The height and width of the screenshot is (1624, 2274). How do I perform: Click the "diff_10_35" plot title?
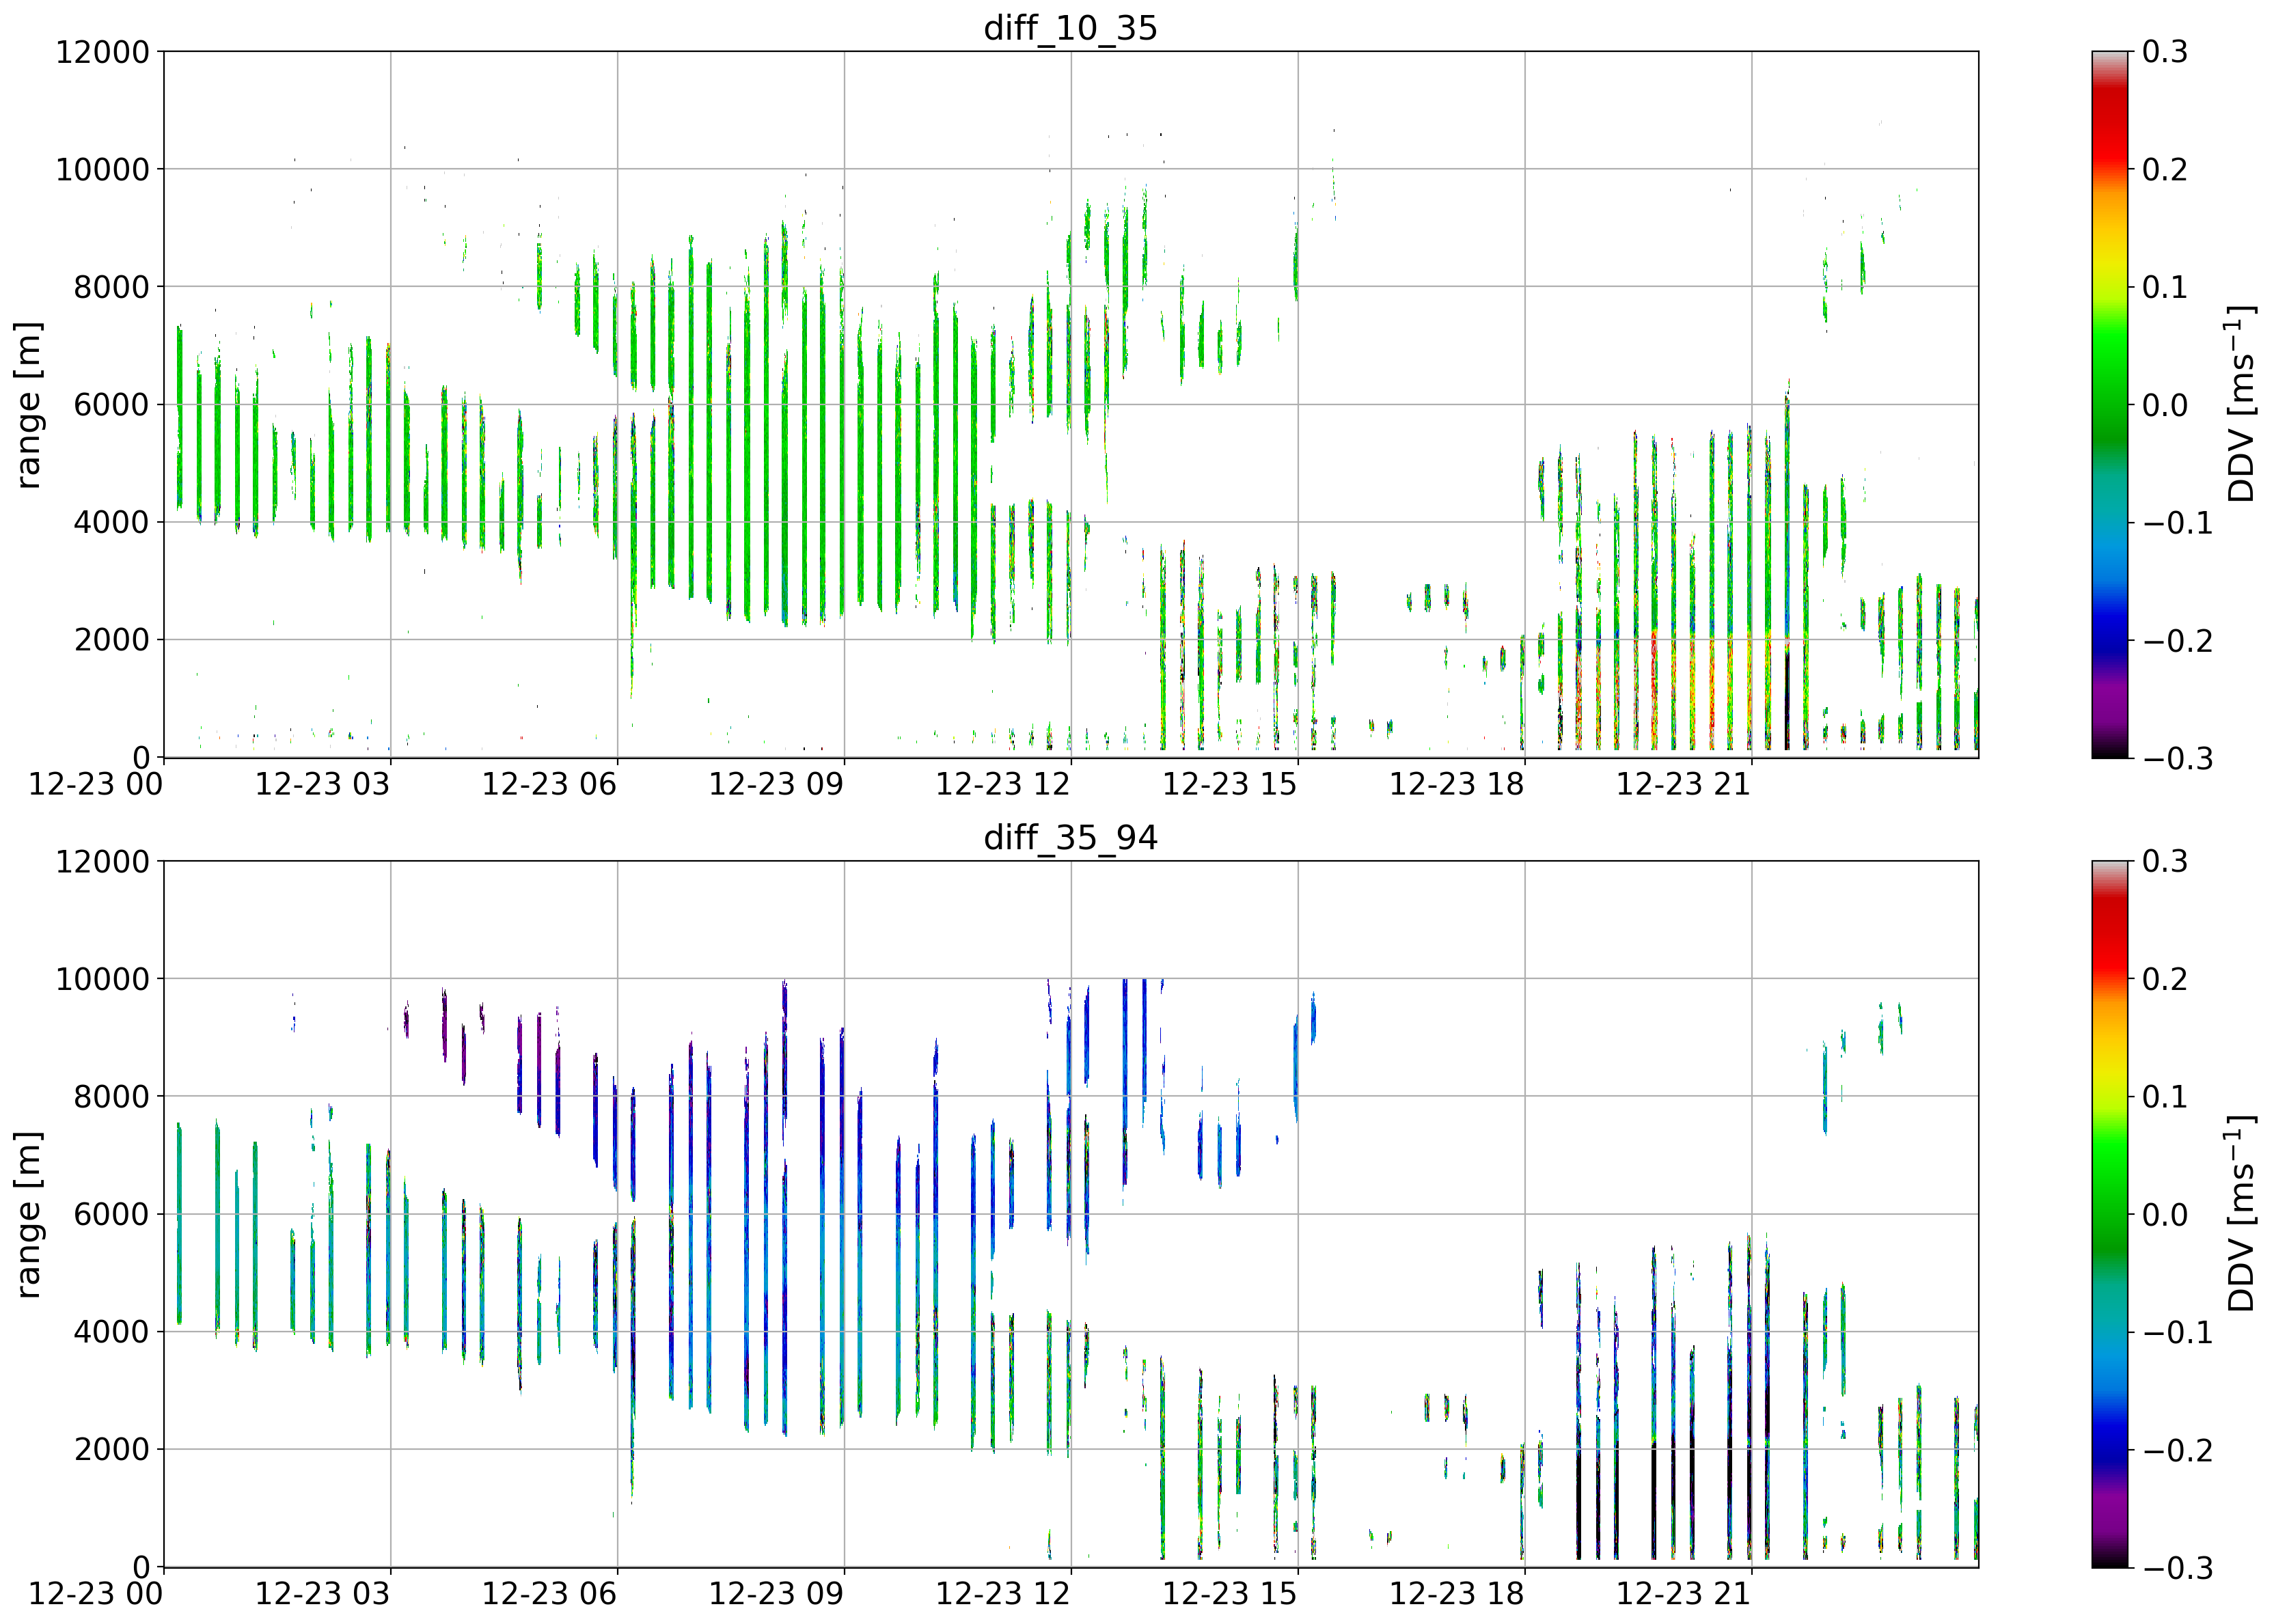(x=1070, y=27)
